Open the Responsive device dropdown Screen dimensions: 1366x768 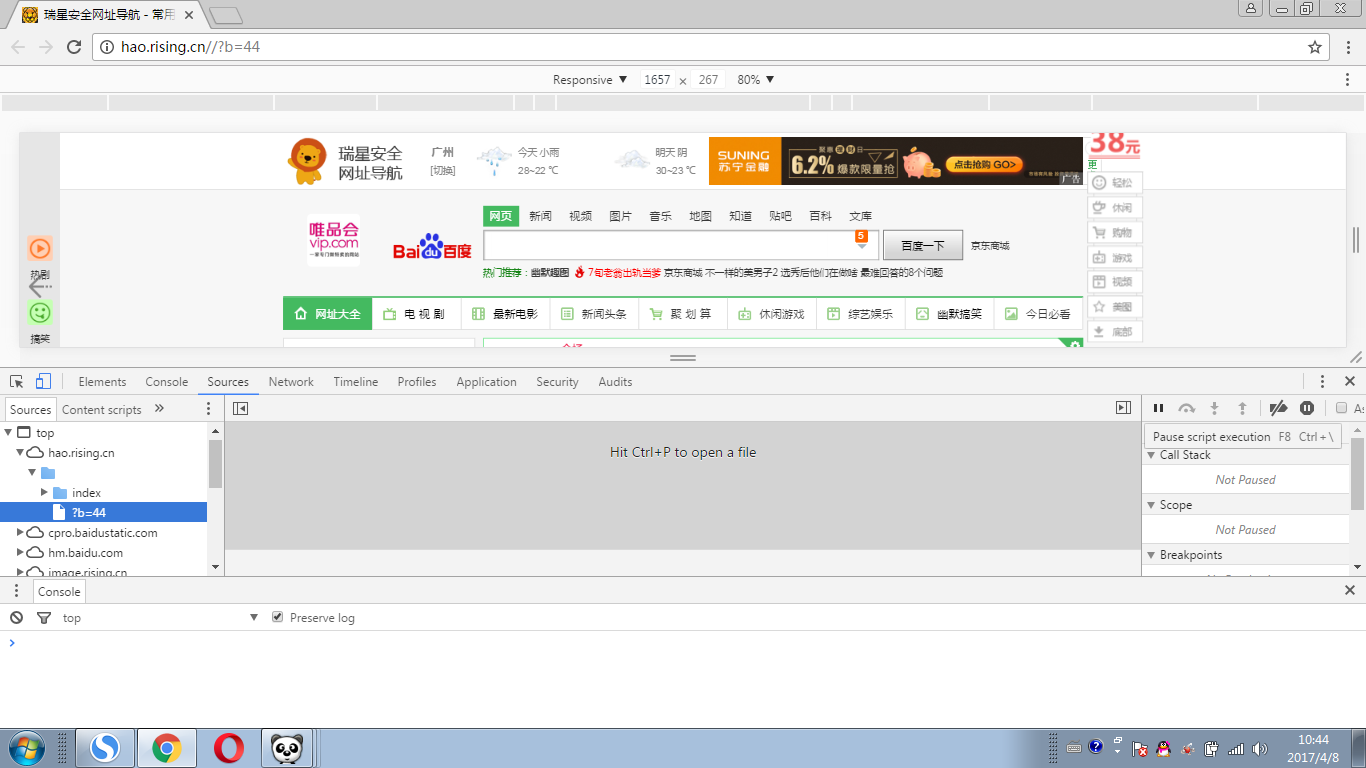590,79
